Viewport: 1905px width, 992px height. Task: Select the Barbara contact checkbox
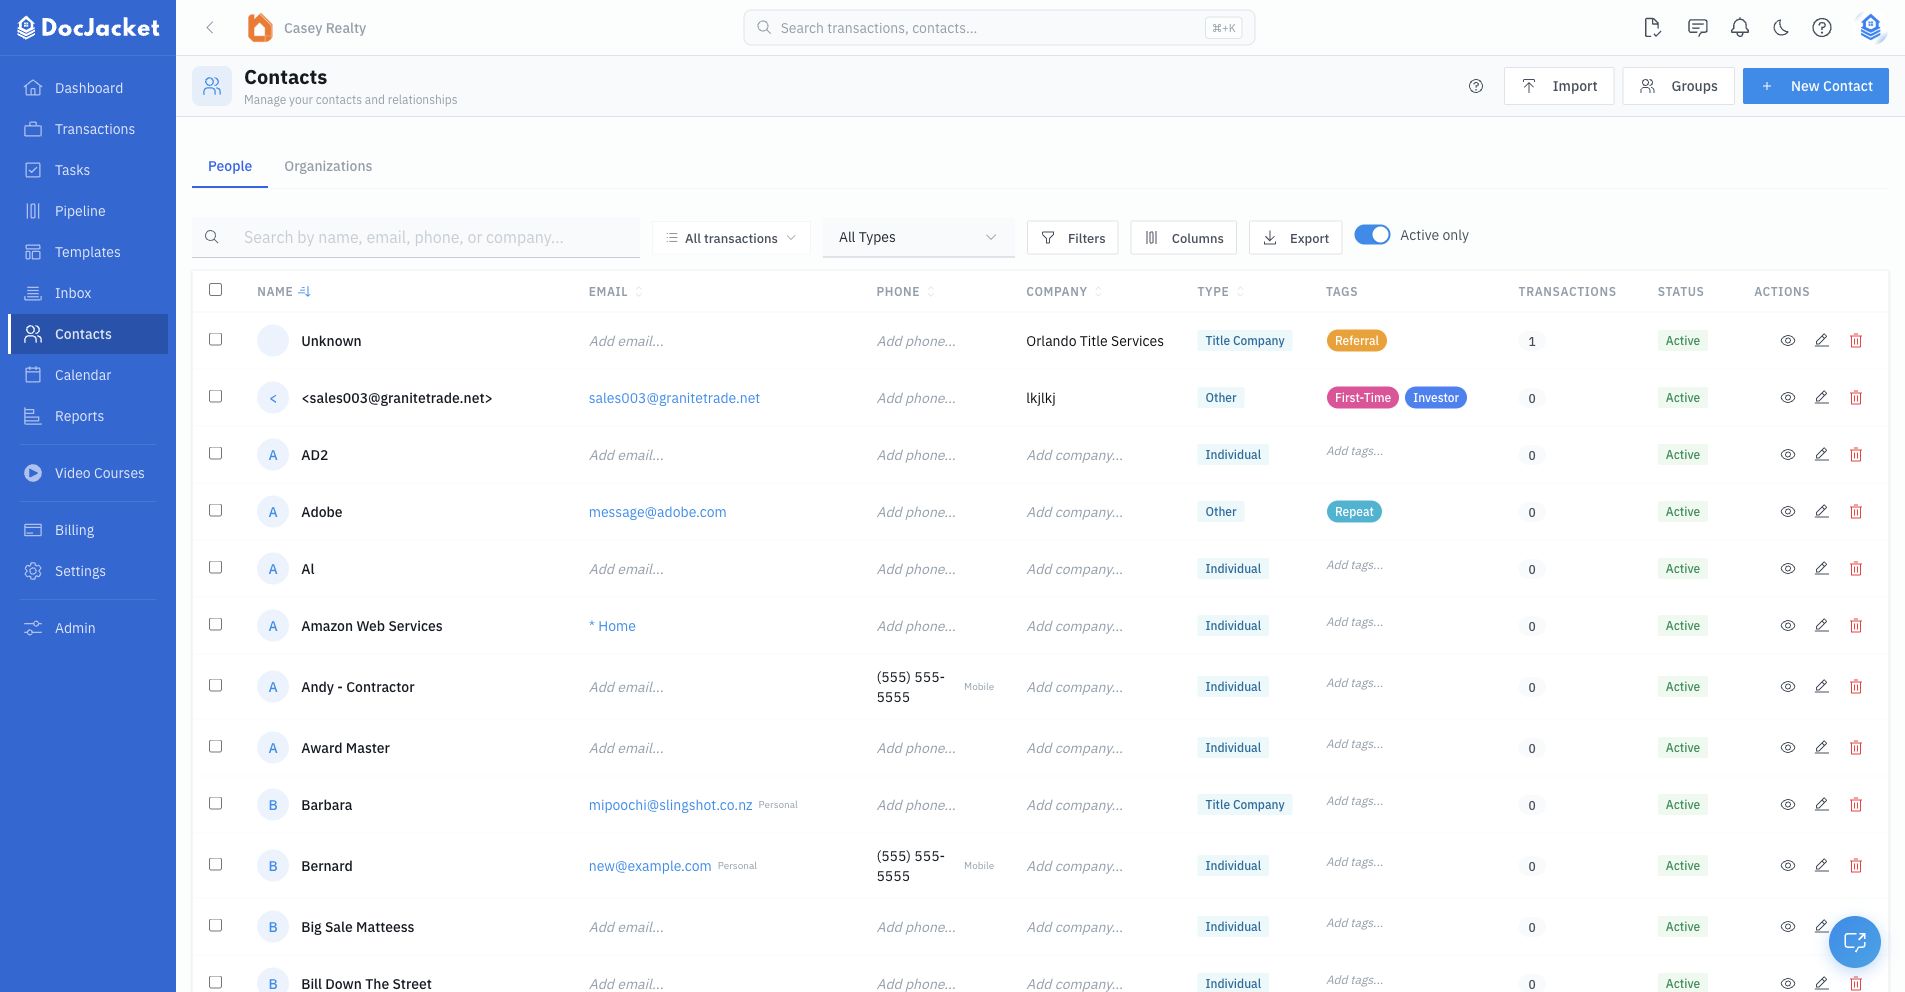[215, 804]
